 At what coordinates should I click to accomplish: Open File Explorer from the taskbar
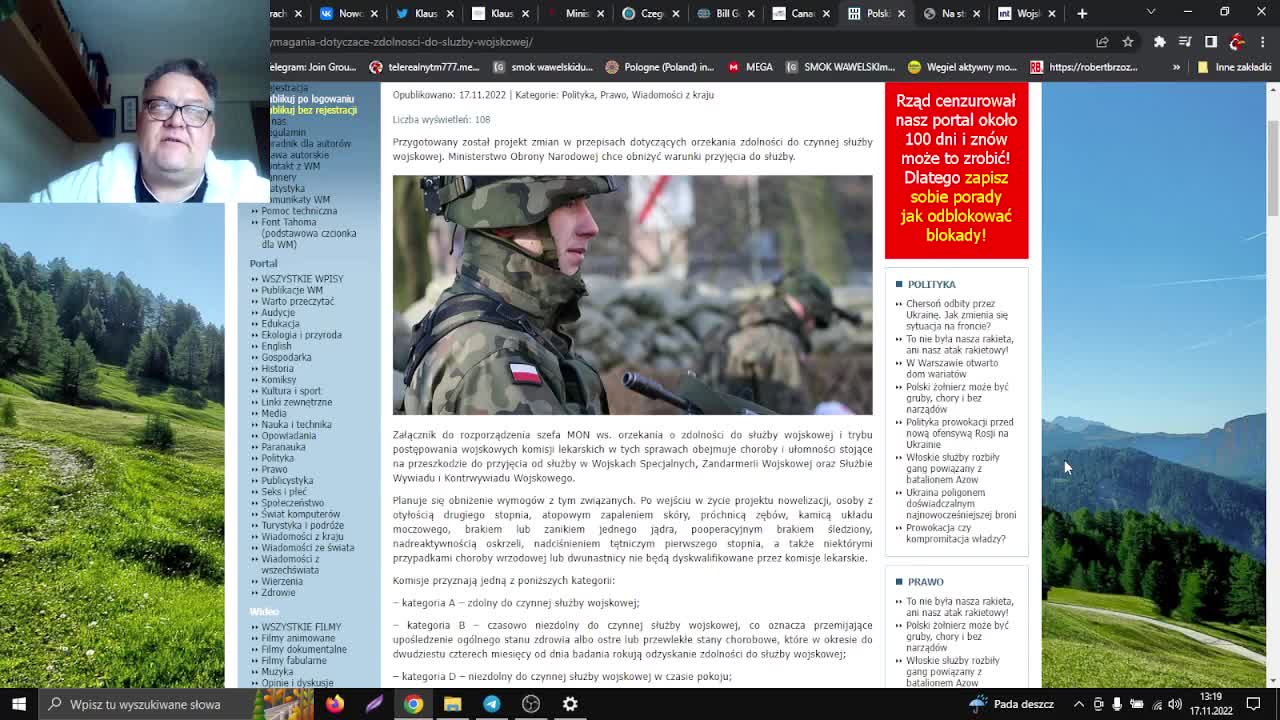point(452,704)
